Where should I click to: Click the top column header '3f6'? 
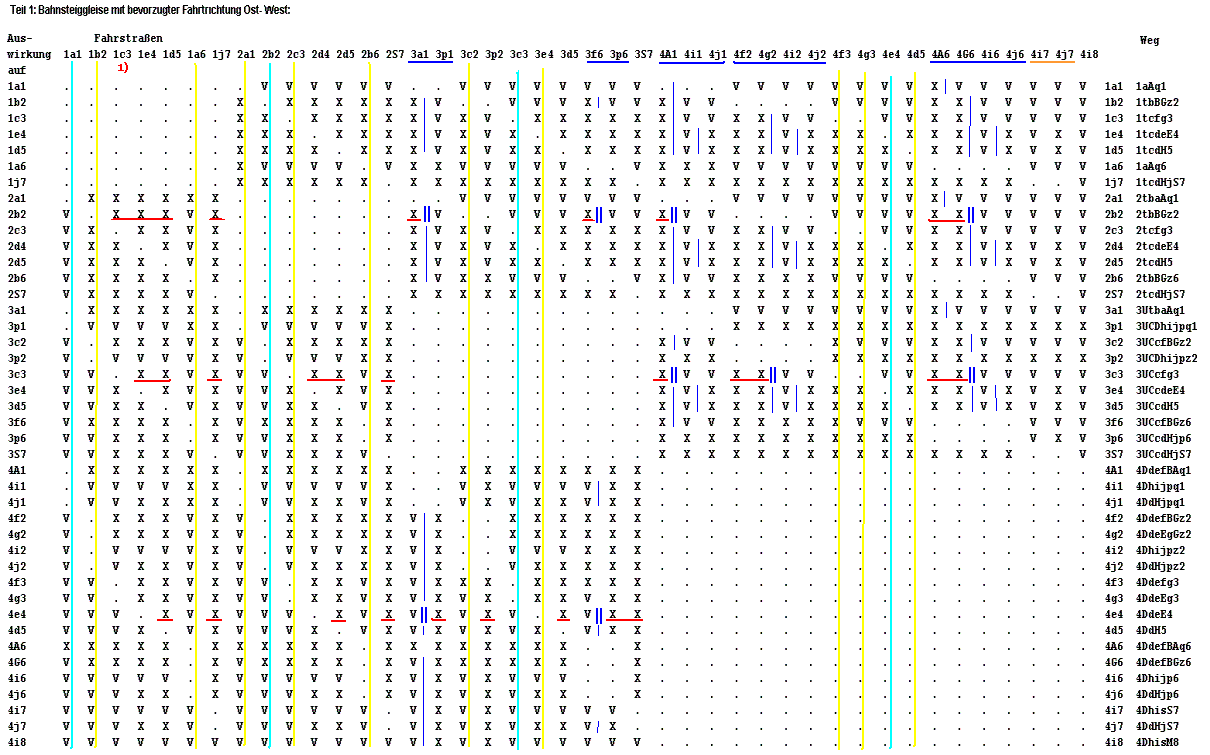(x=594, y=54)
